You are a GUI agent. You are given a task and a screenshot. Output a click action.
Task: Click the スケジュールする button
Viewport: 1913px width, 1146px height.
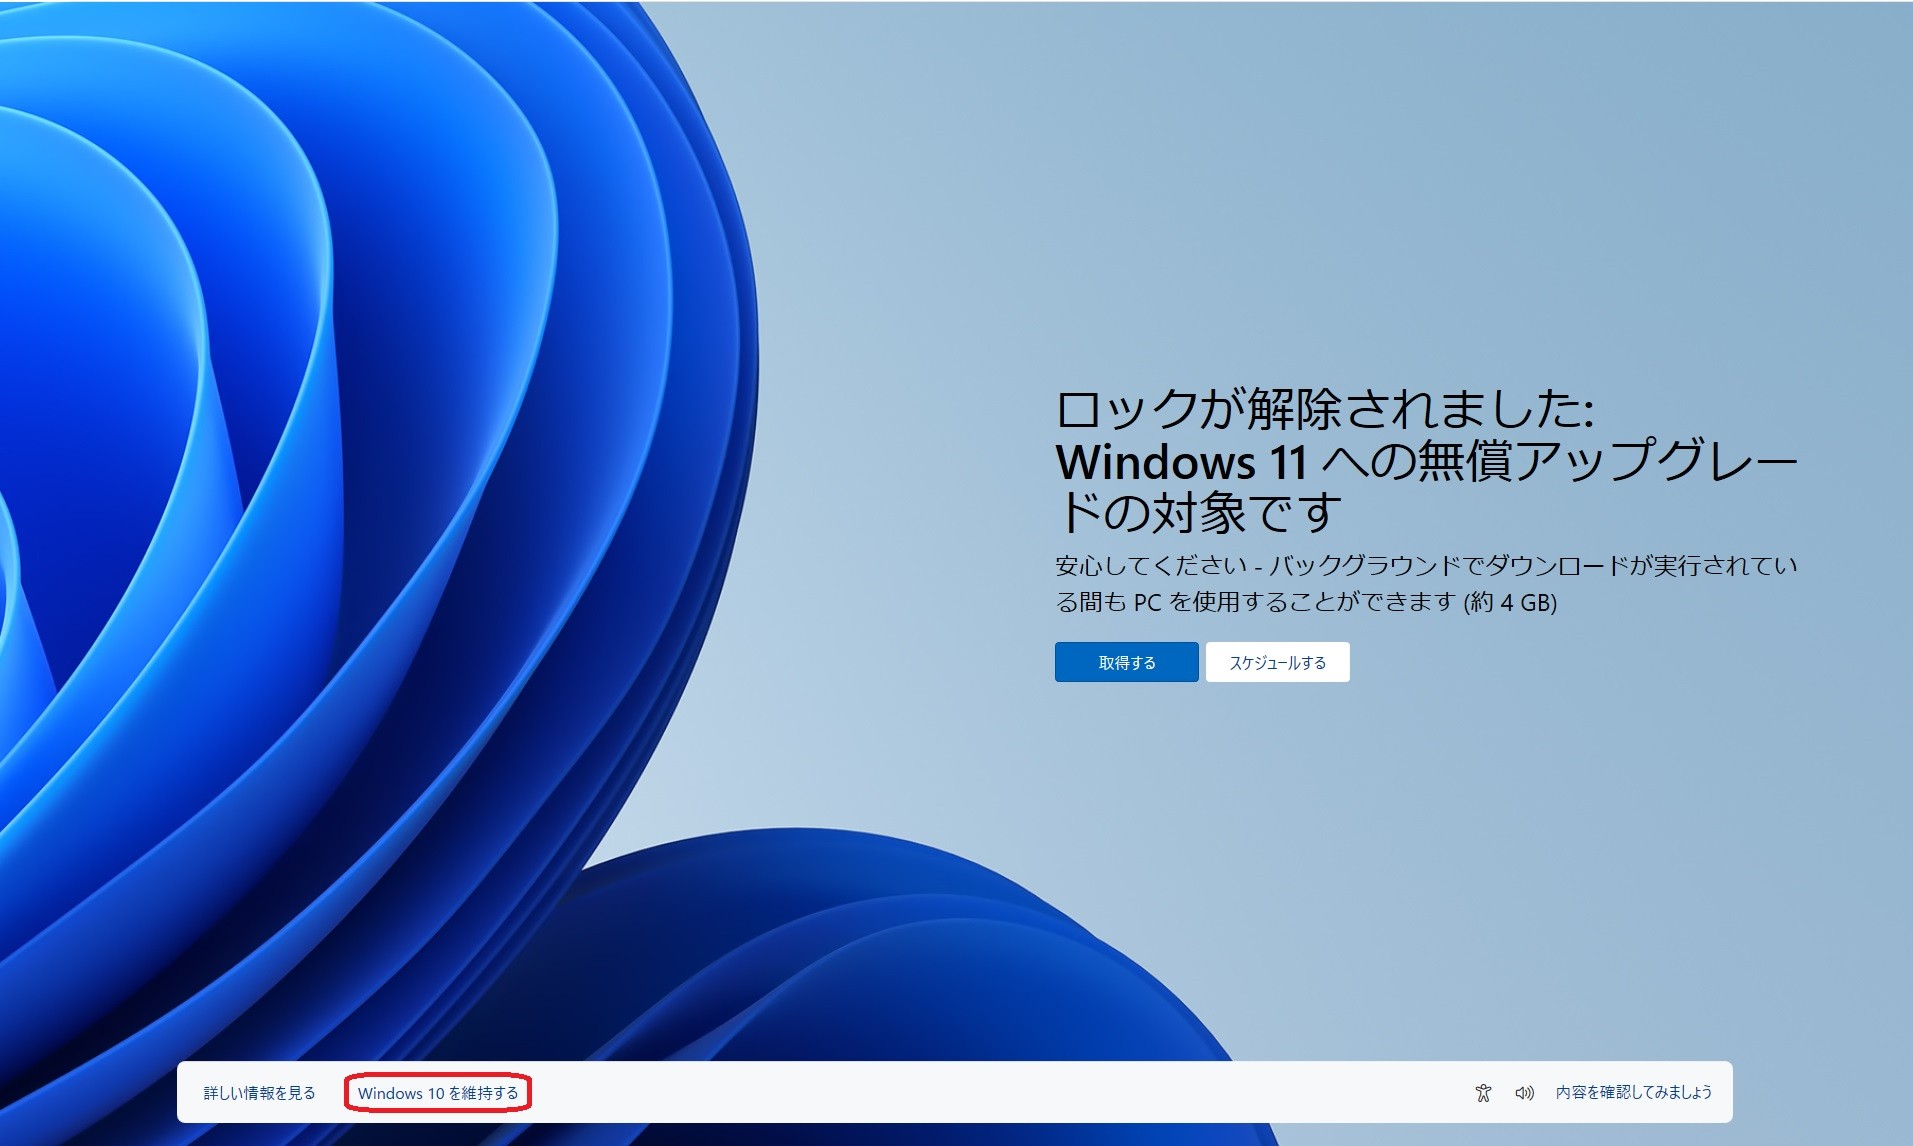[1277, 662]
